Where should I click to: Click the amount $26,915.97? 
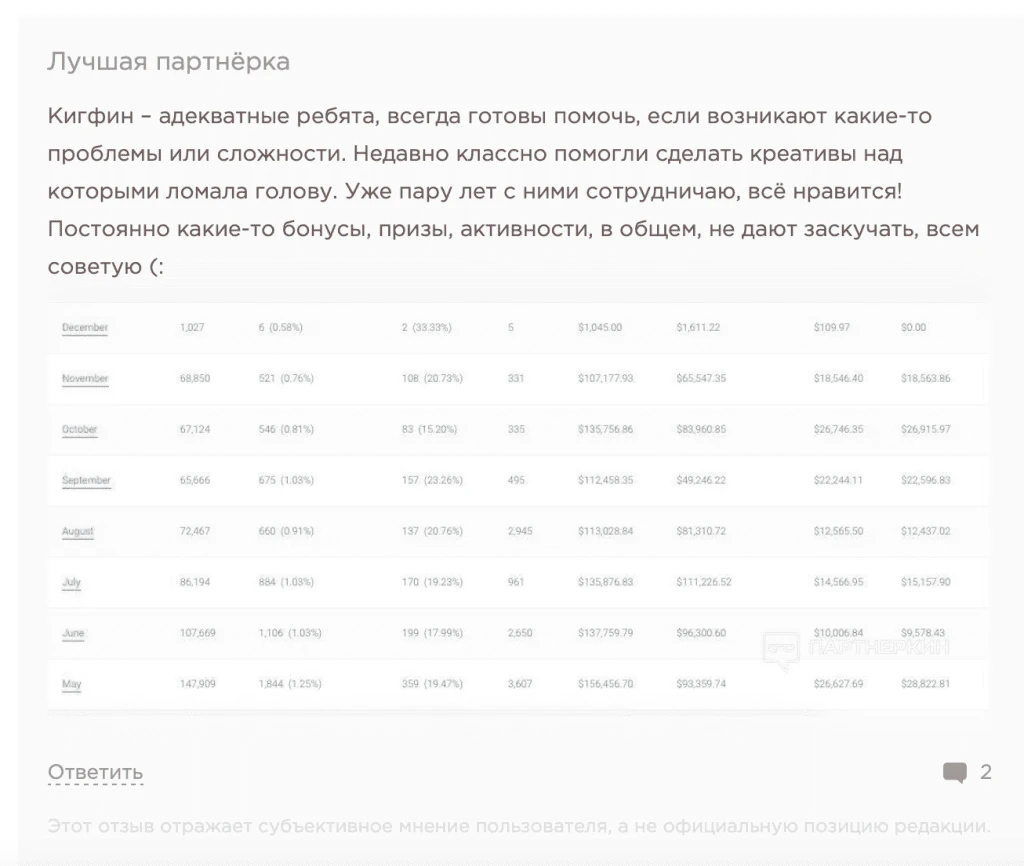(926, 429)
